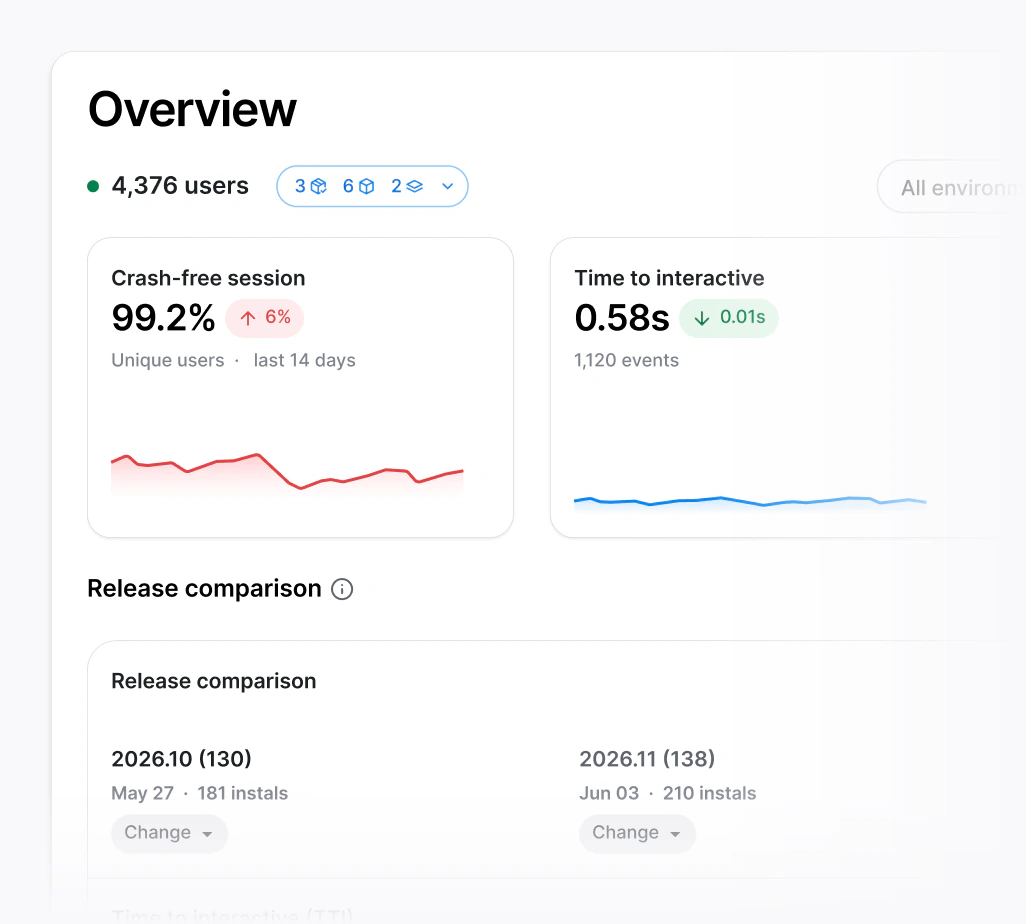Click the info icon beside Release comparison
This screenshot has height=924, width=1026.
[342, 589]
